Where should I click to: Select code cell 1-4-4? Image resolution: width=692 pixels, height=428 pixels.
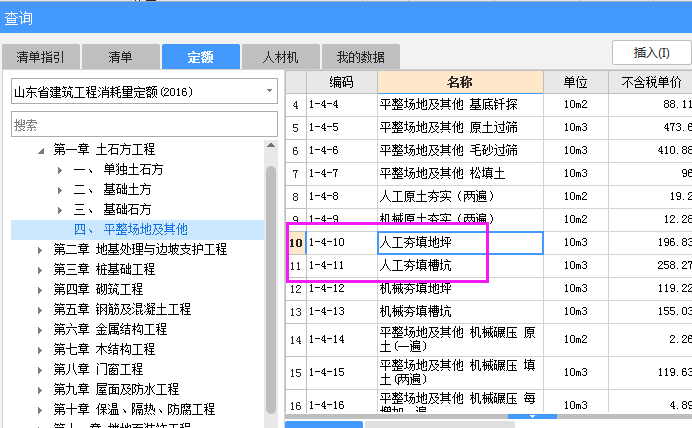click(x=342, y=105)
